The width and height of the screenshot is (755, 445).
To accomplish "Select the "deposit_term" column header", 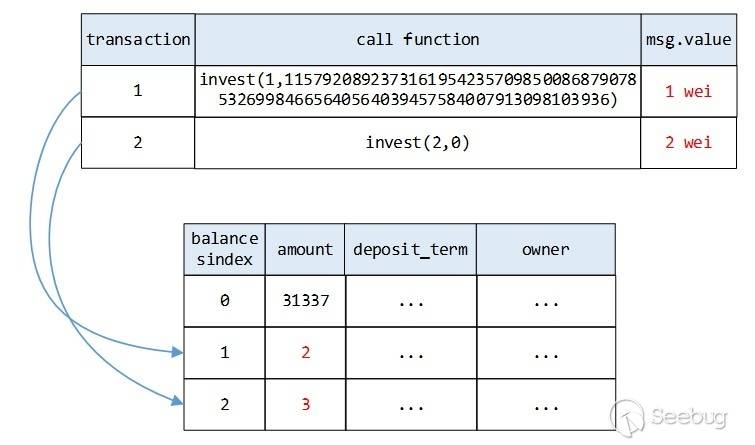I will point(410,249).
